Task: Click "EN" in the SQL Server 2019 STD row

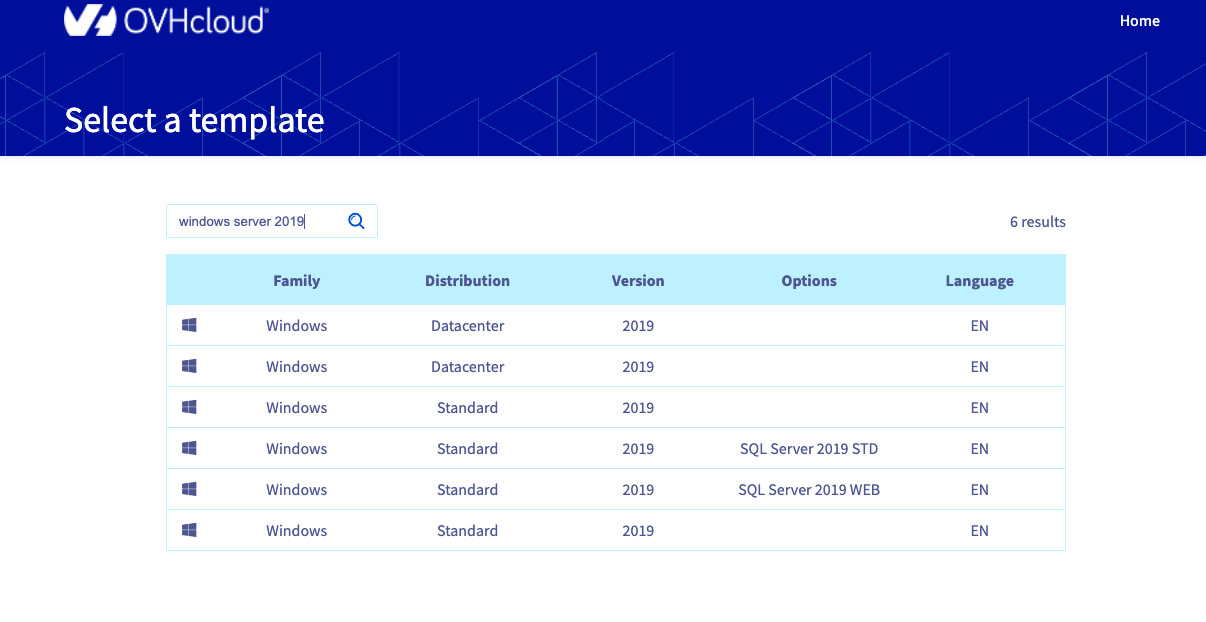Action: click(x=980, y=449)
